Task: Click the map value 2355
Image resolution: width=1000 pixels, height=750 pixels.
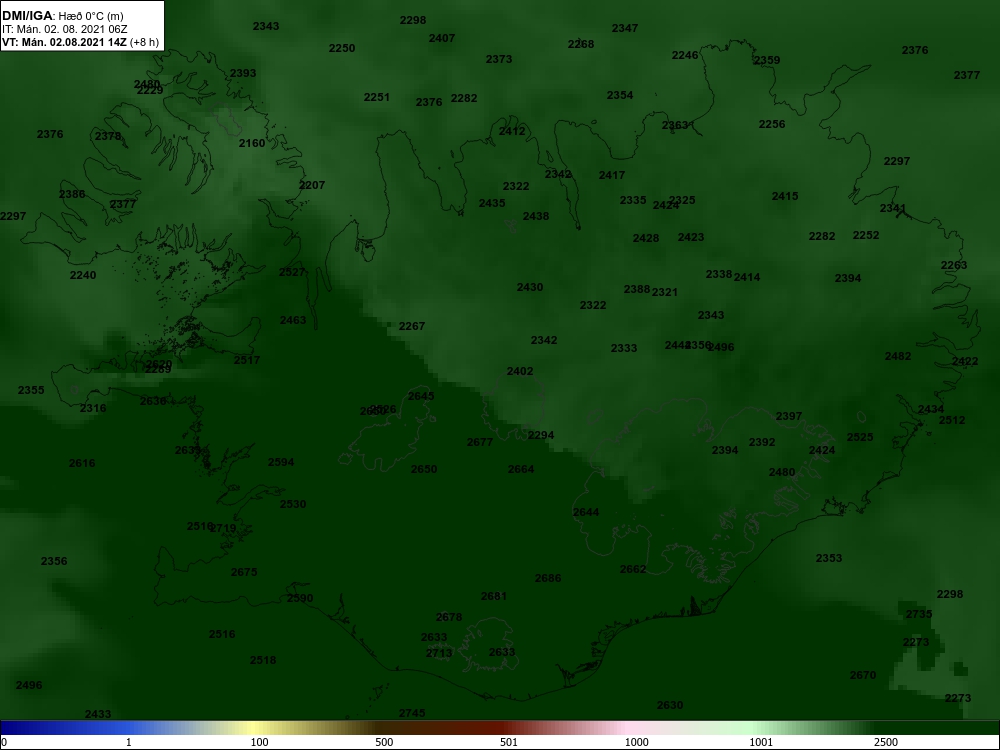Action: pos(31,390)
